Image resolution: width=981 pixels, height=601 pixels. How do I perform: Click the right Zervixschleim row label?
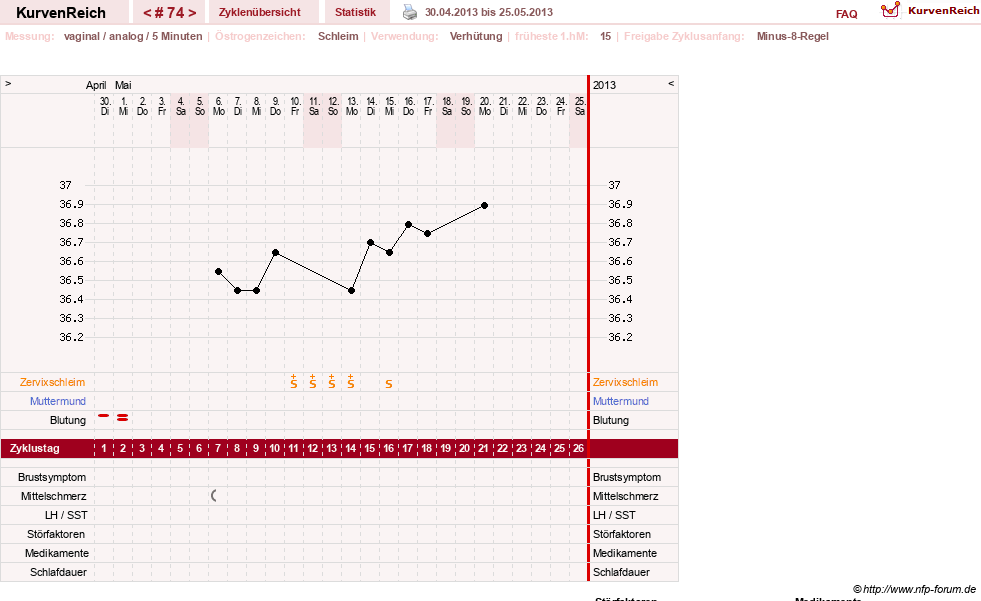pos(626,382)
